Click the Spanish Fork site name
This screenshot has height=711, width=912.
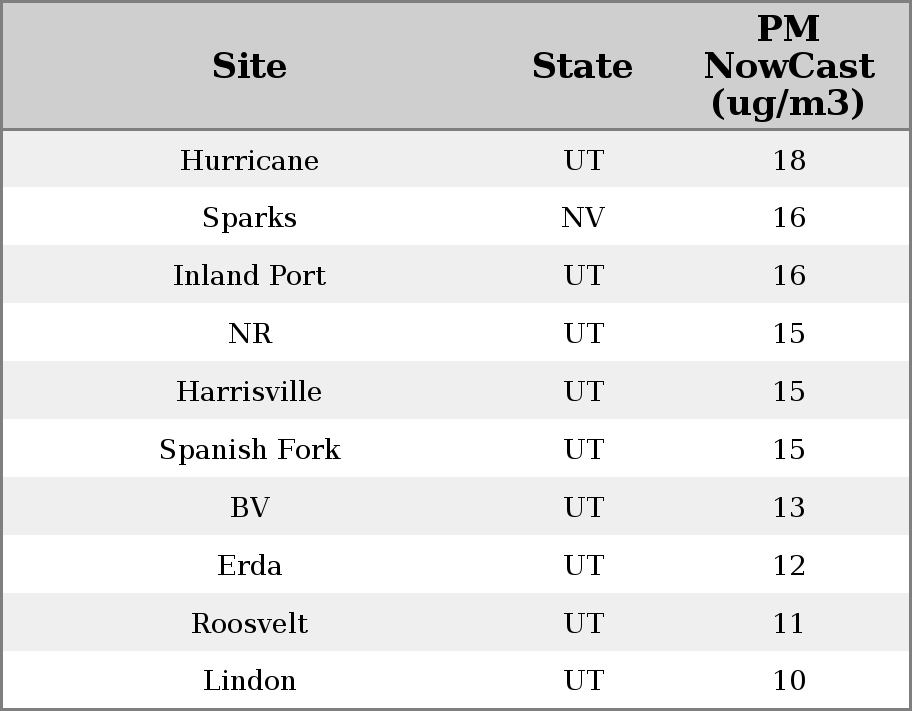coord(250,450)
